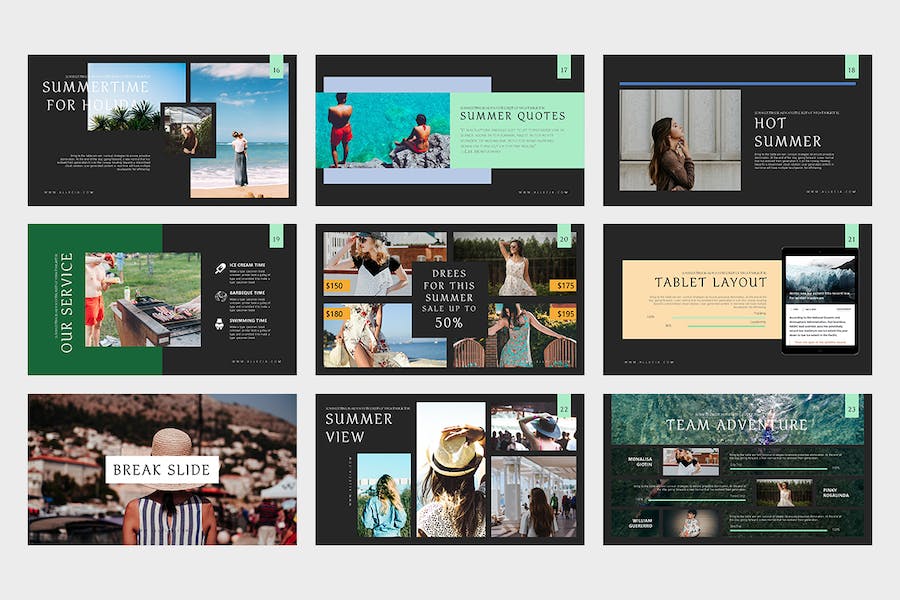Click the barbeque globe icon

[220, 296]
